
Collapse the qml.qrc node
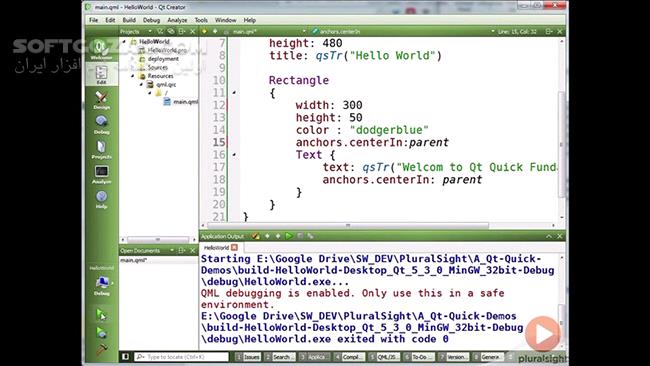point(141,85)
